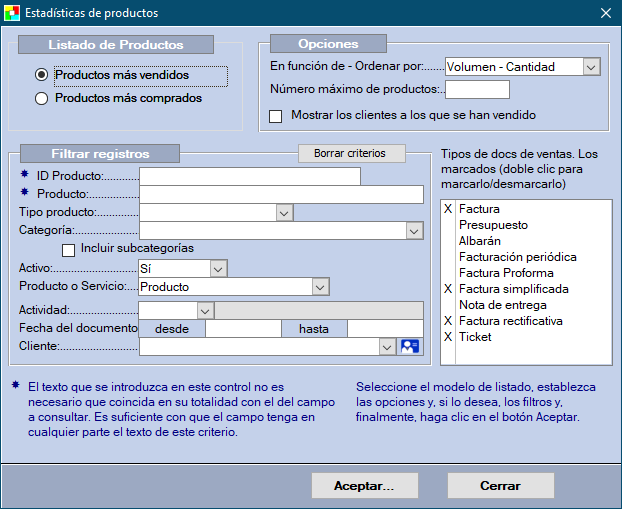Click the 'ID Producto' text field
Viewport: 622px width, 509px height.
[x=250, y=176]
